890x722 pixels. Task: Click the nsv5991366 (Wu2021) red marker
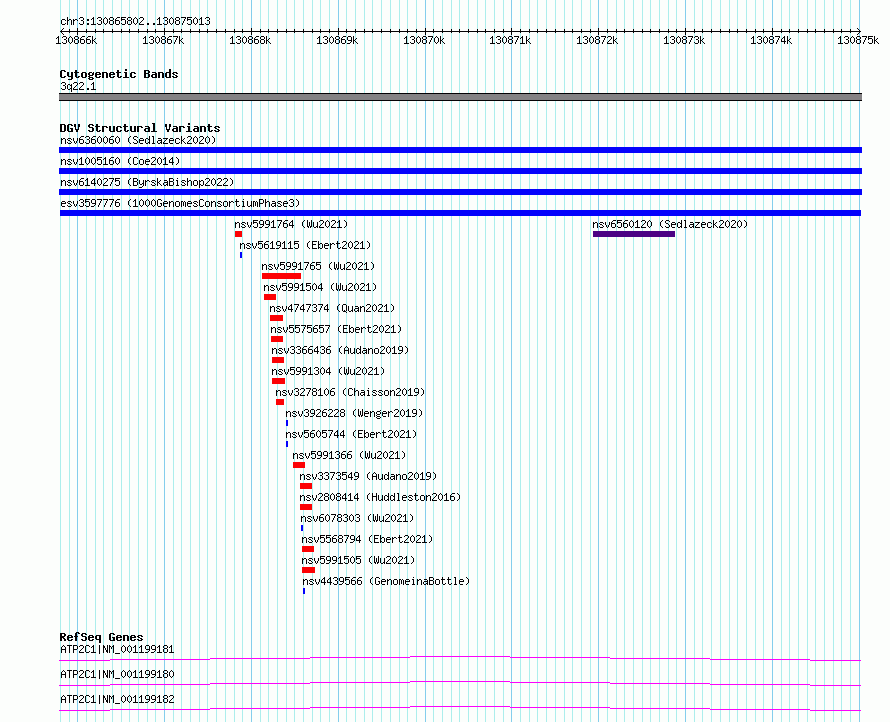coord(299,465)
